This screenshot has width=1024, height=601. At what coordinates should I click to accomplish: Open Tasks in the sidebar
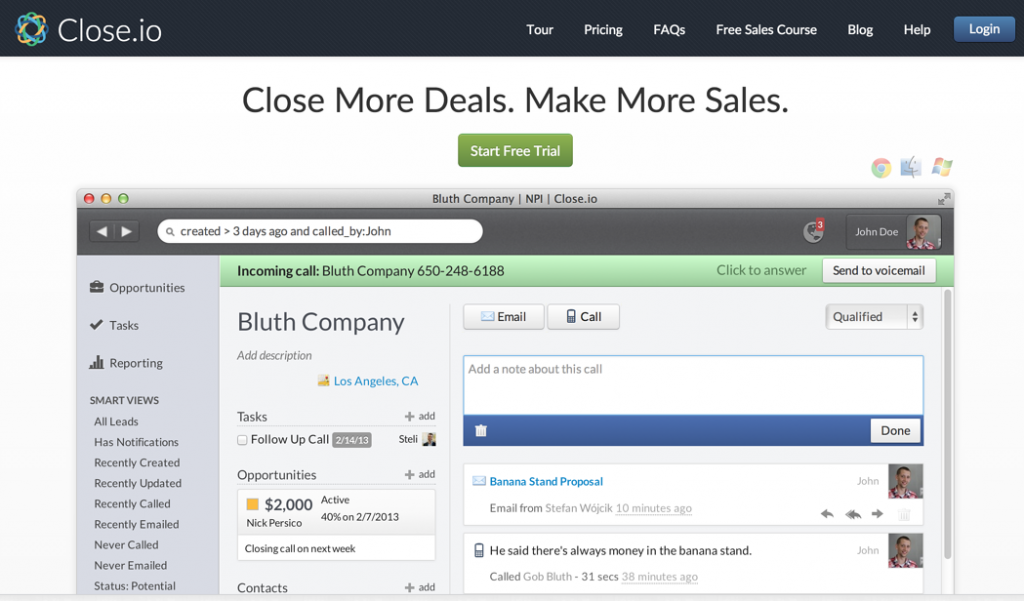coord(114,325)
